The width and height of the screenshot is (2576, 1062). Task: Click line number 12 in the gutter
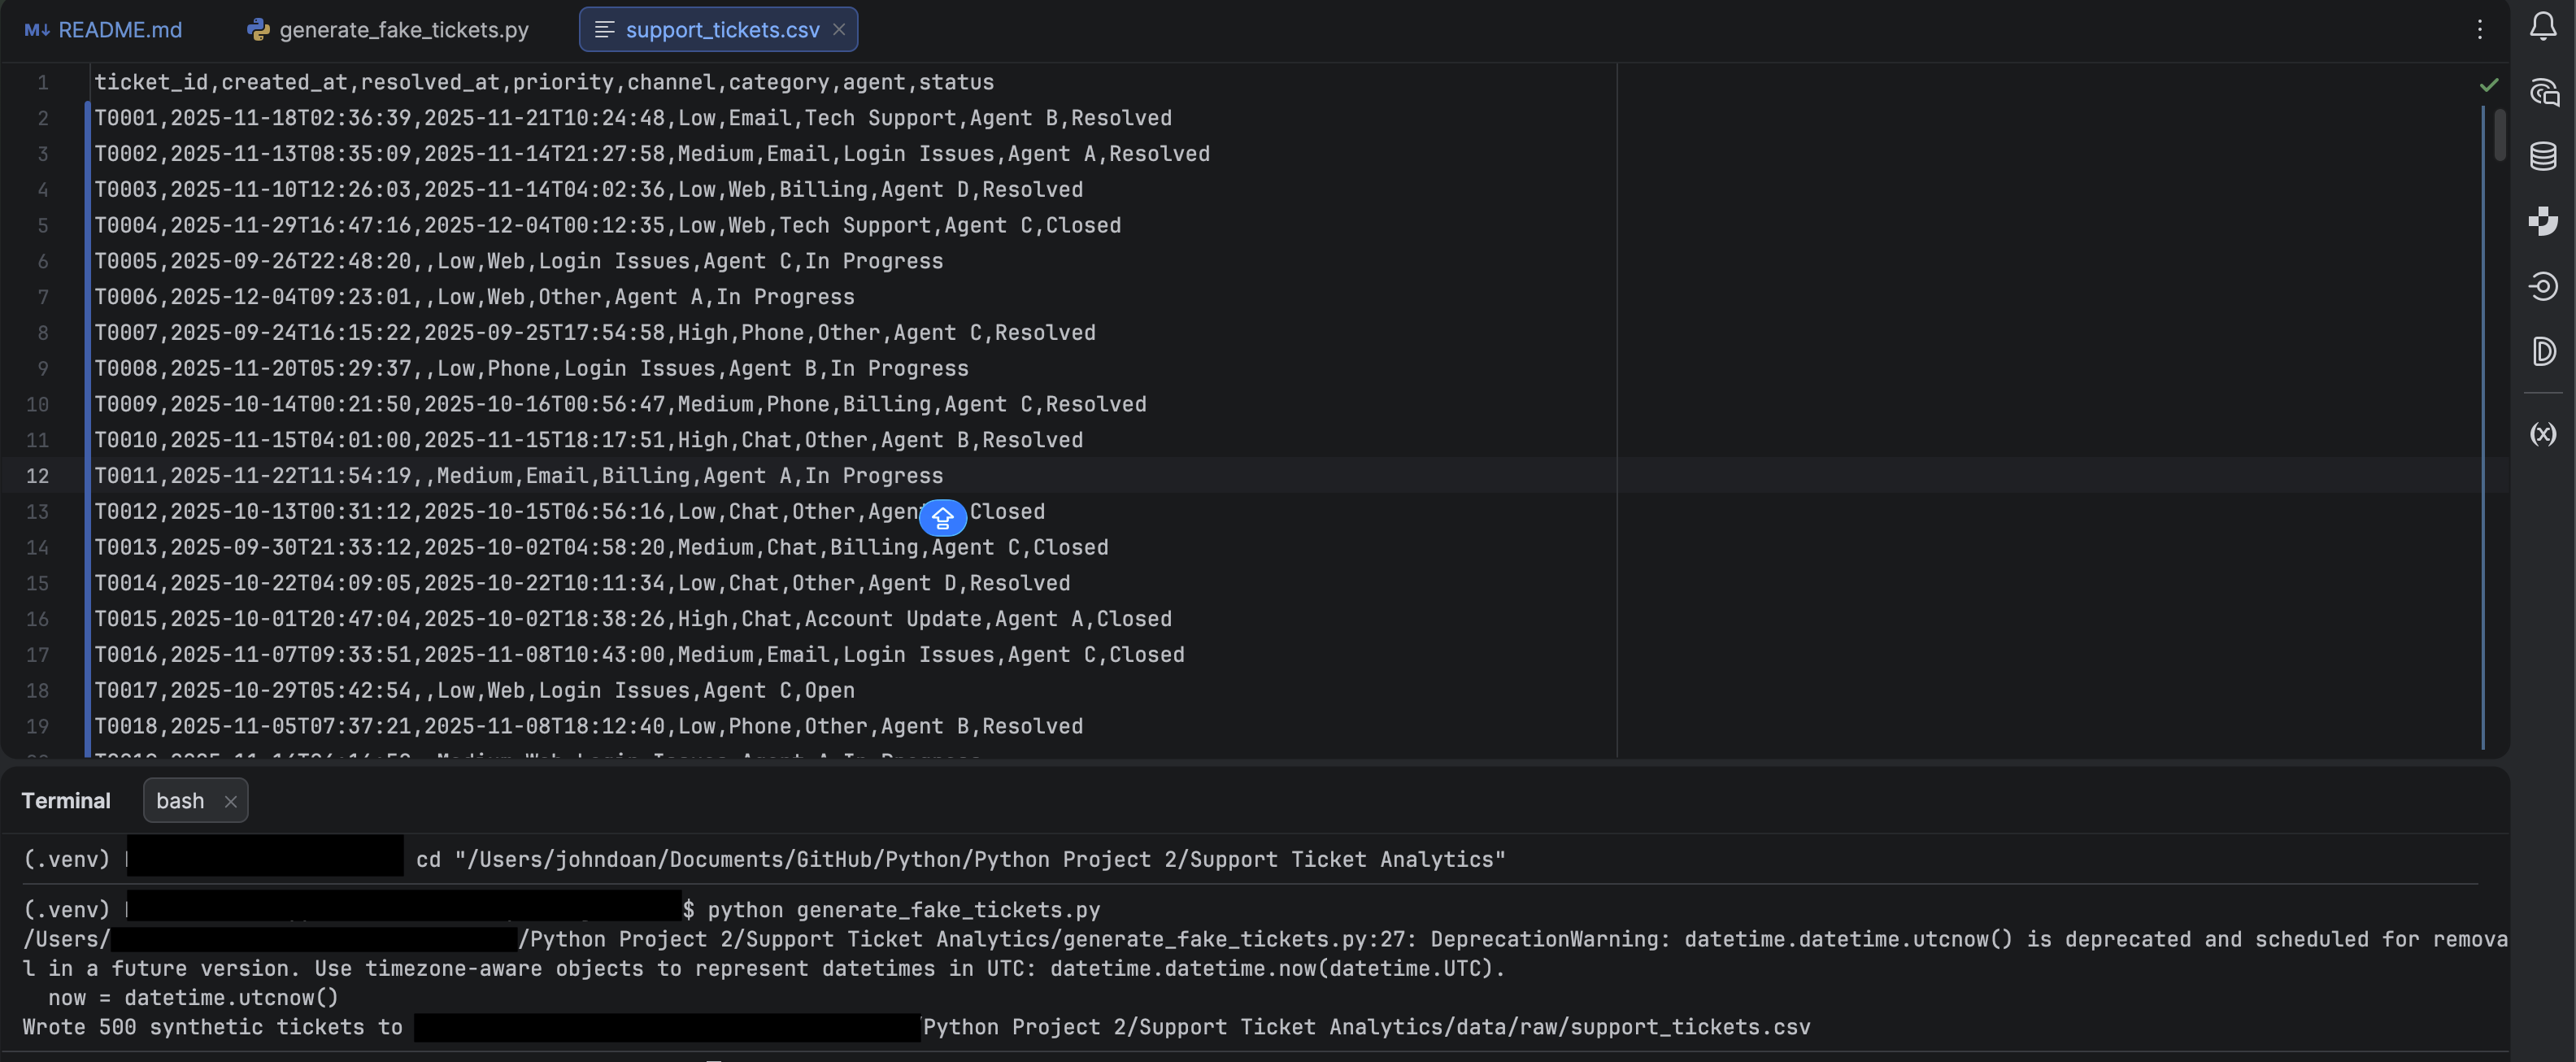click(x=39, y=476)
